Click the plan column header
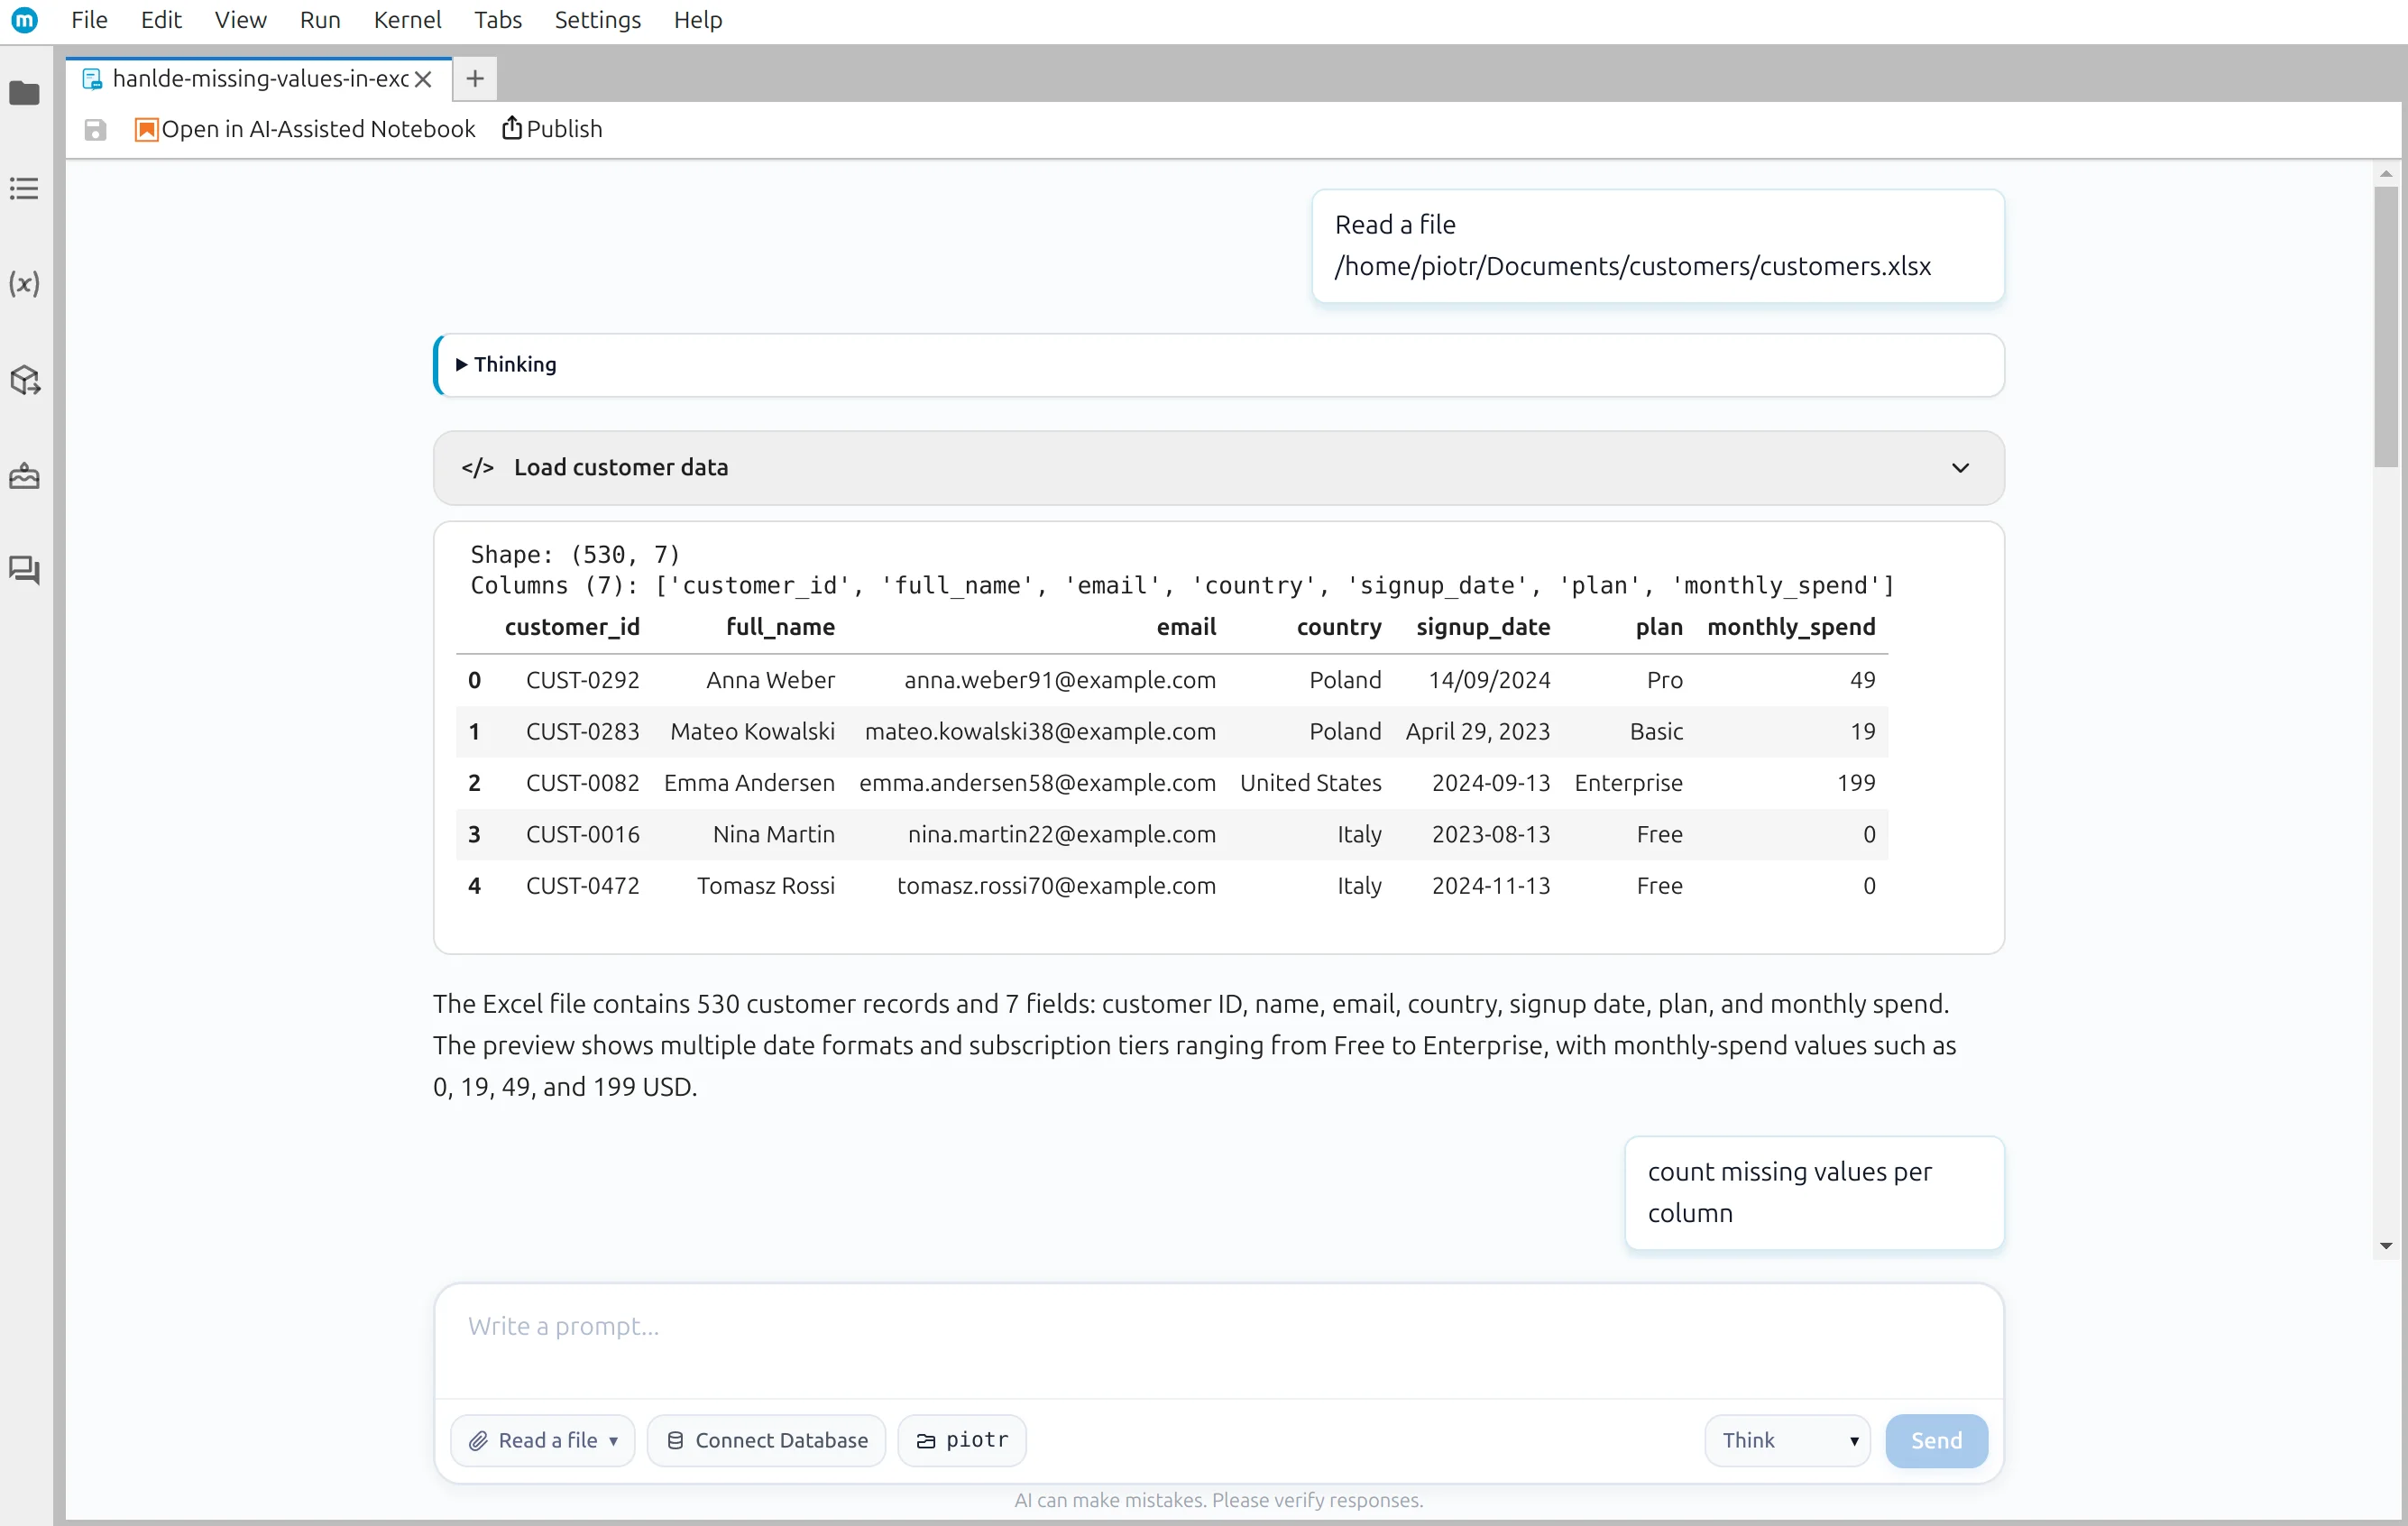This screenshot has width=2408, height=1526. pyautogui.click(x=1659, y=627)
